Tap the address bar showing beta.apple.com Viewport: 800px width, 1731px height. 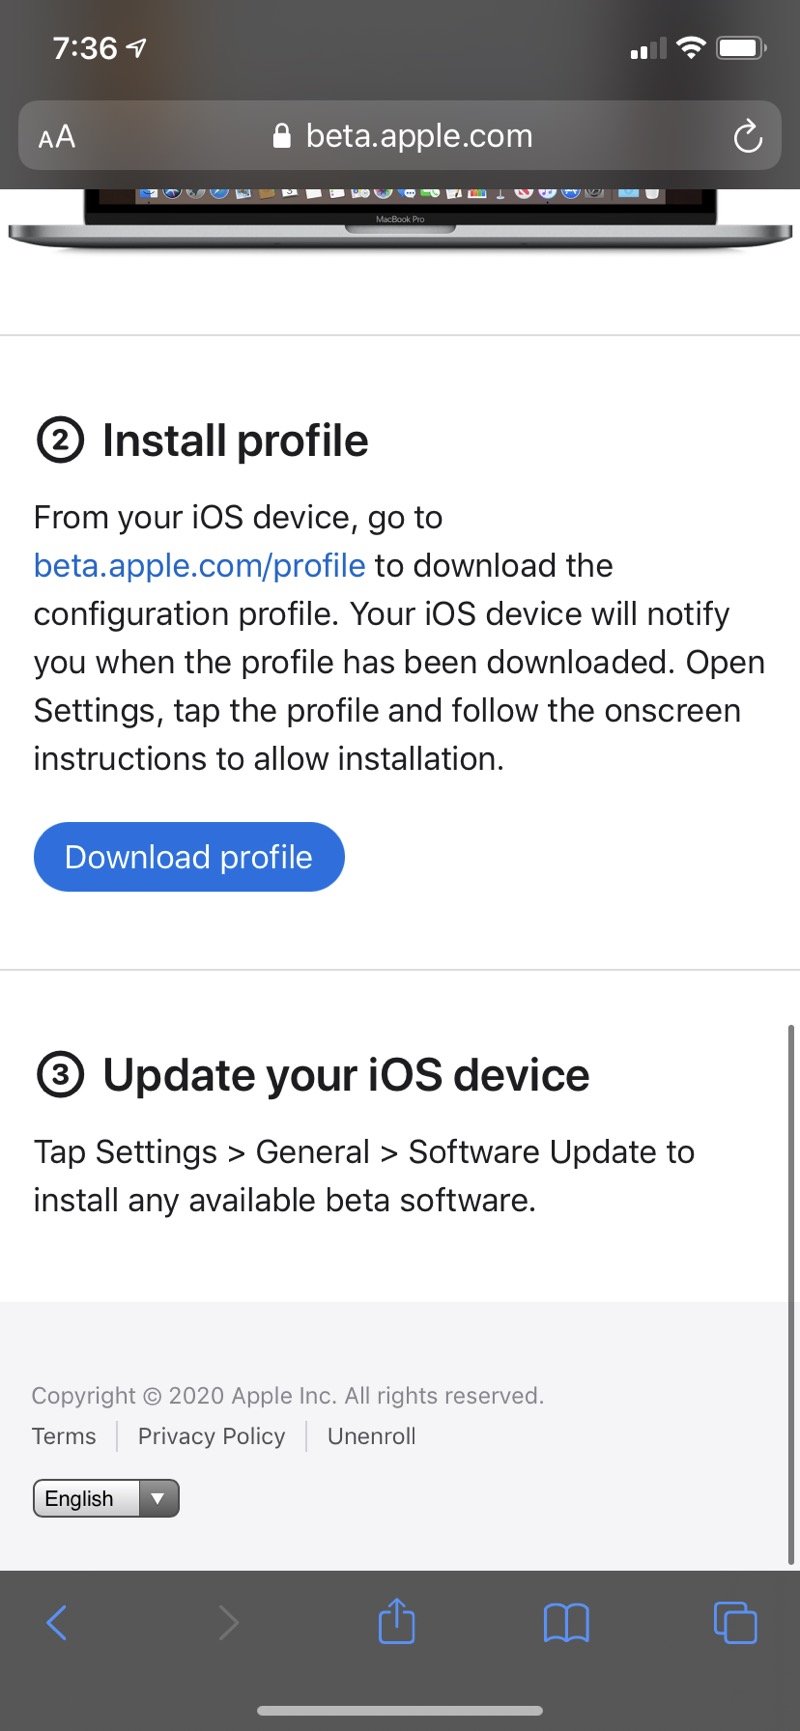(x=420, y=137)
